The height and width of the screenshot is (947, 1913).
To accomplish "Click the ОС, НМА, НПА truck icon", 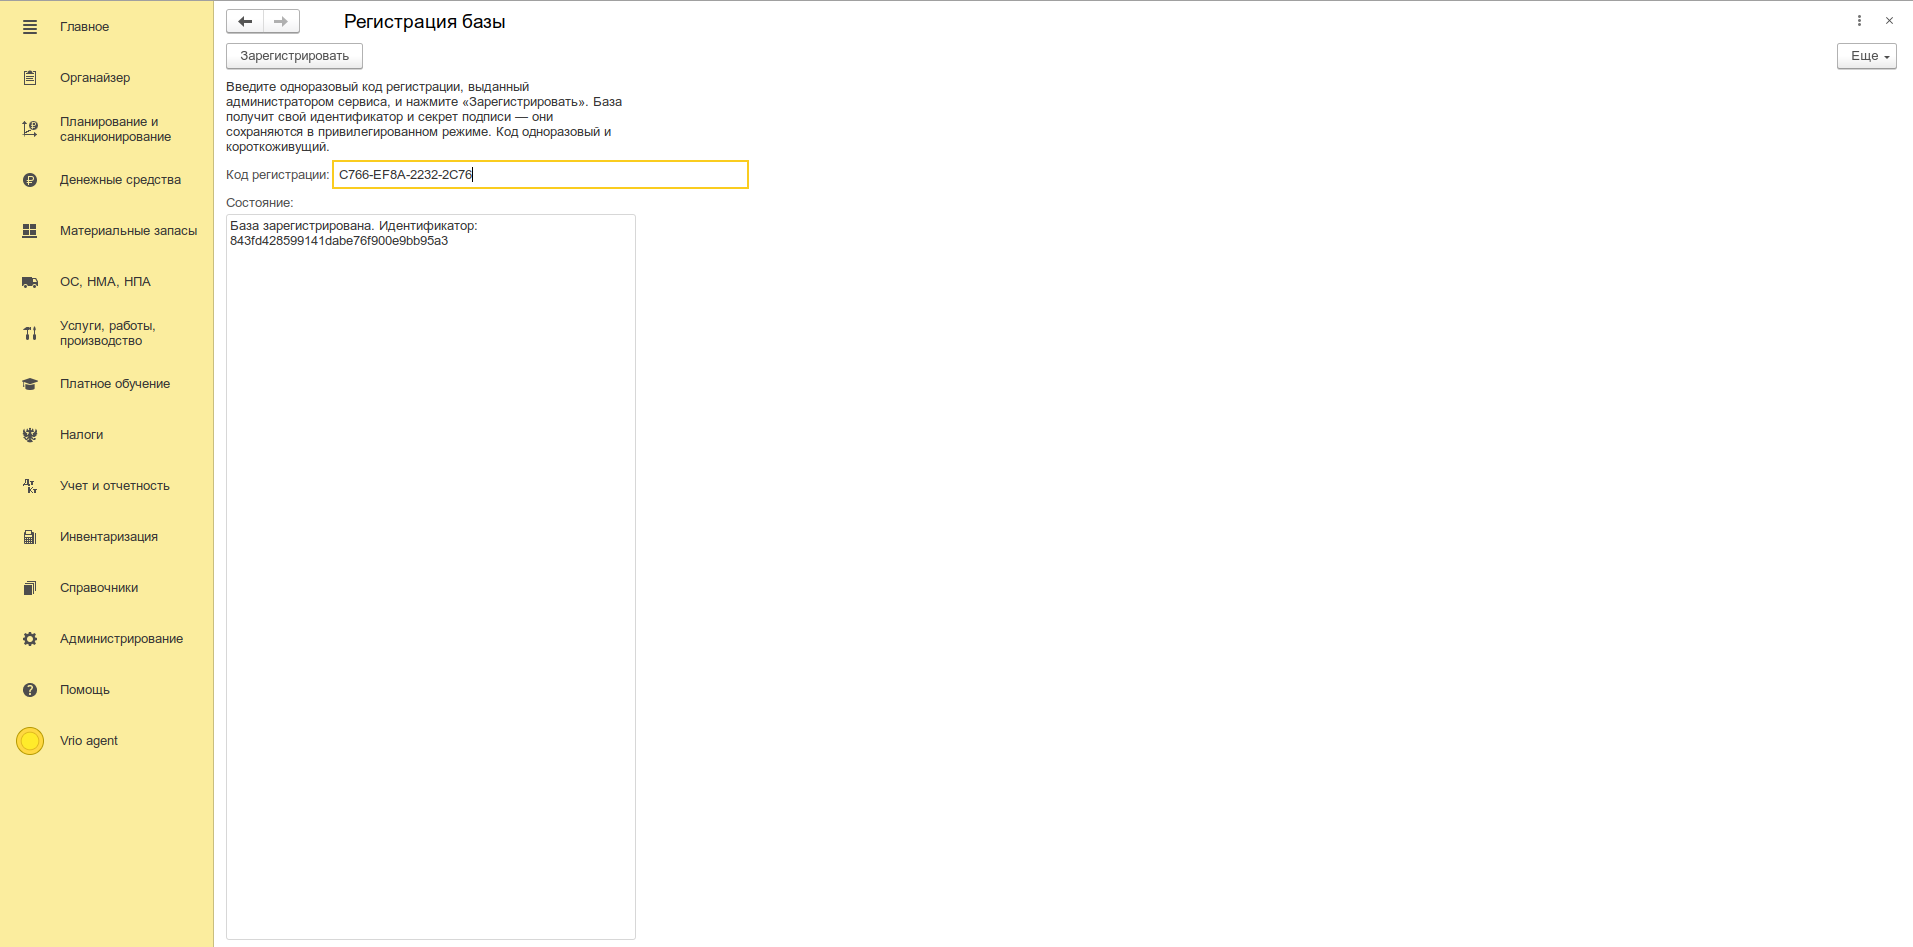I will (30, 282).
